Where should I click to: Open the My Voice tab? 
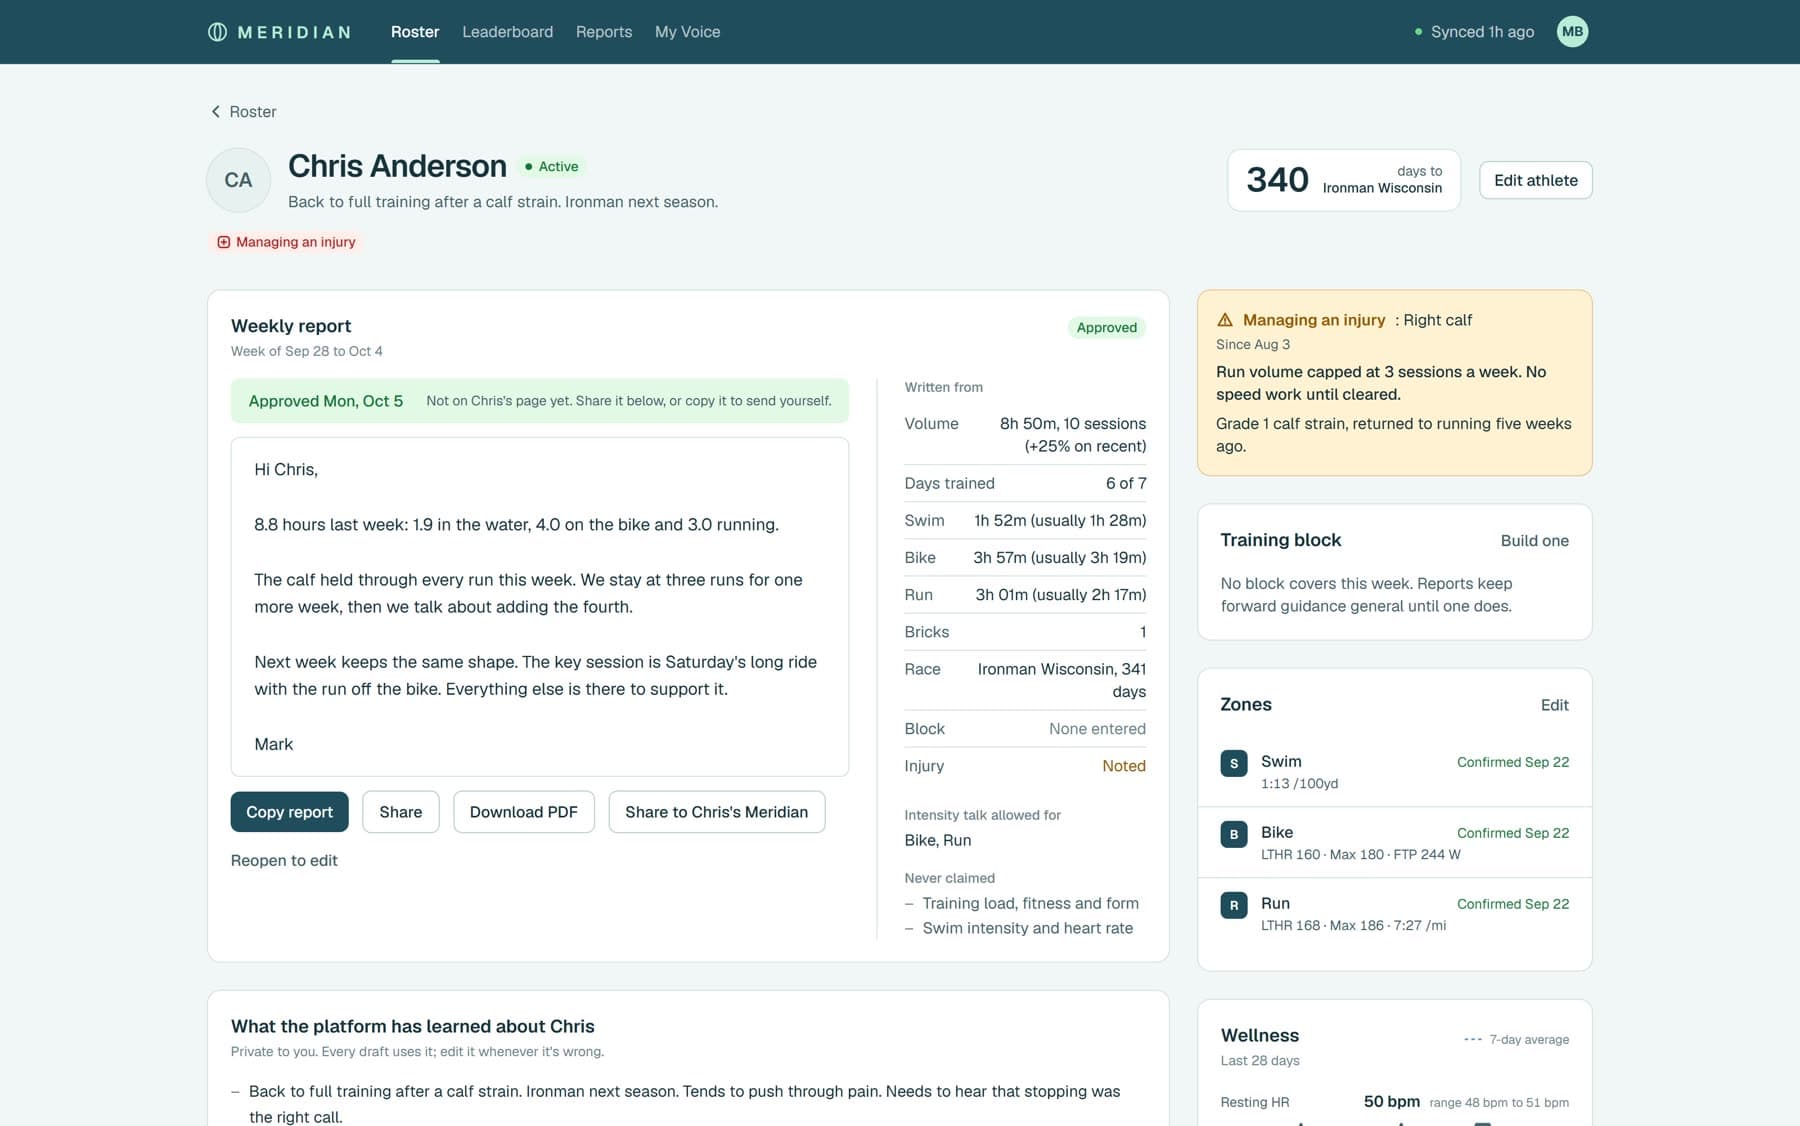tap(687, 32)
